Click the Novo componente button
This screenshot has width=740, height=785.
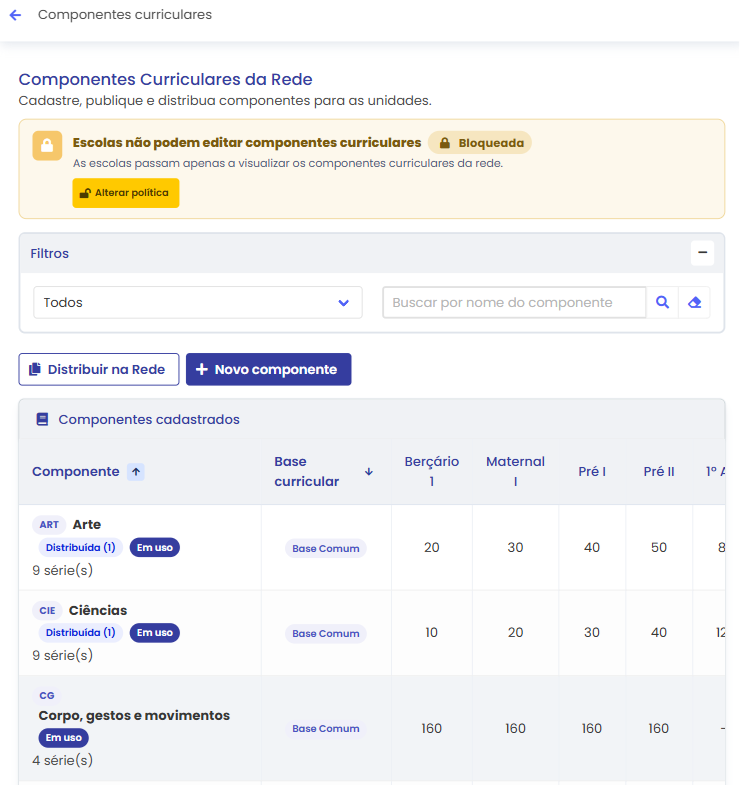[x=268, y=369]
